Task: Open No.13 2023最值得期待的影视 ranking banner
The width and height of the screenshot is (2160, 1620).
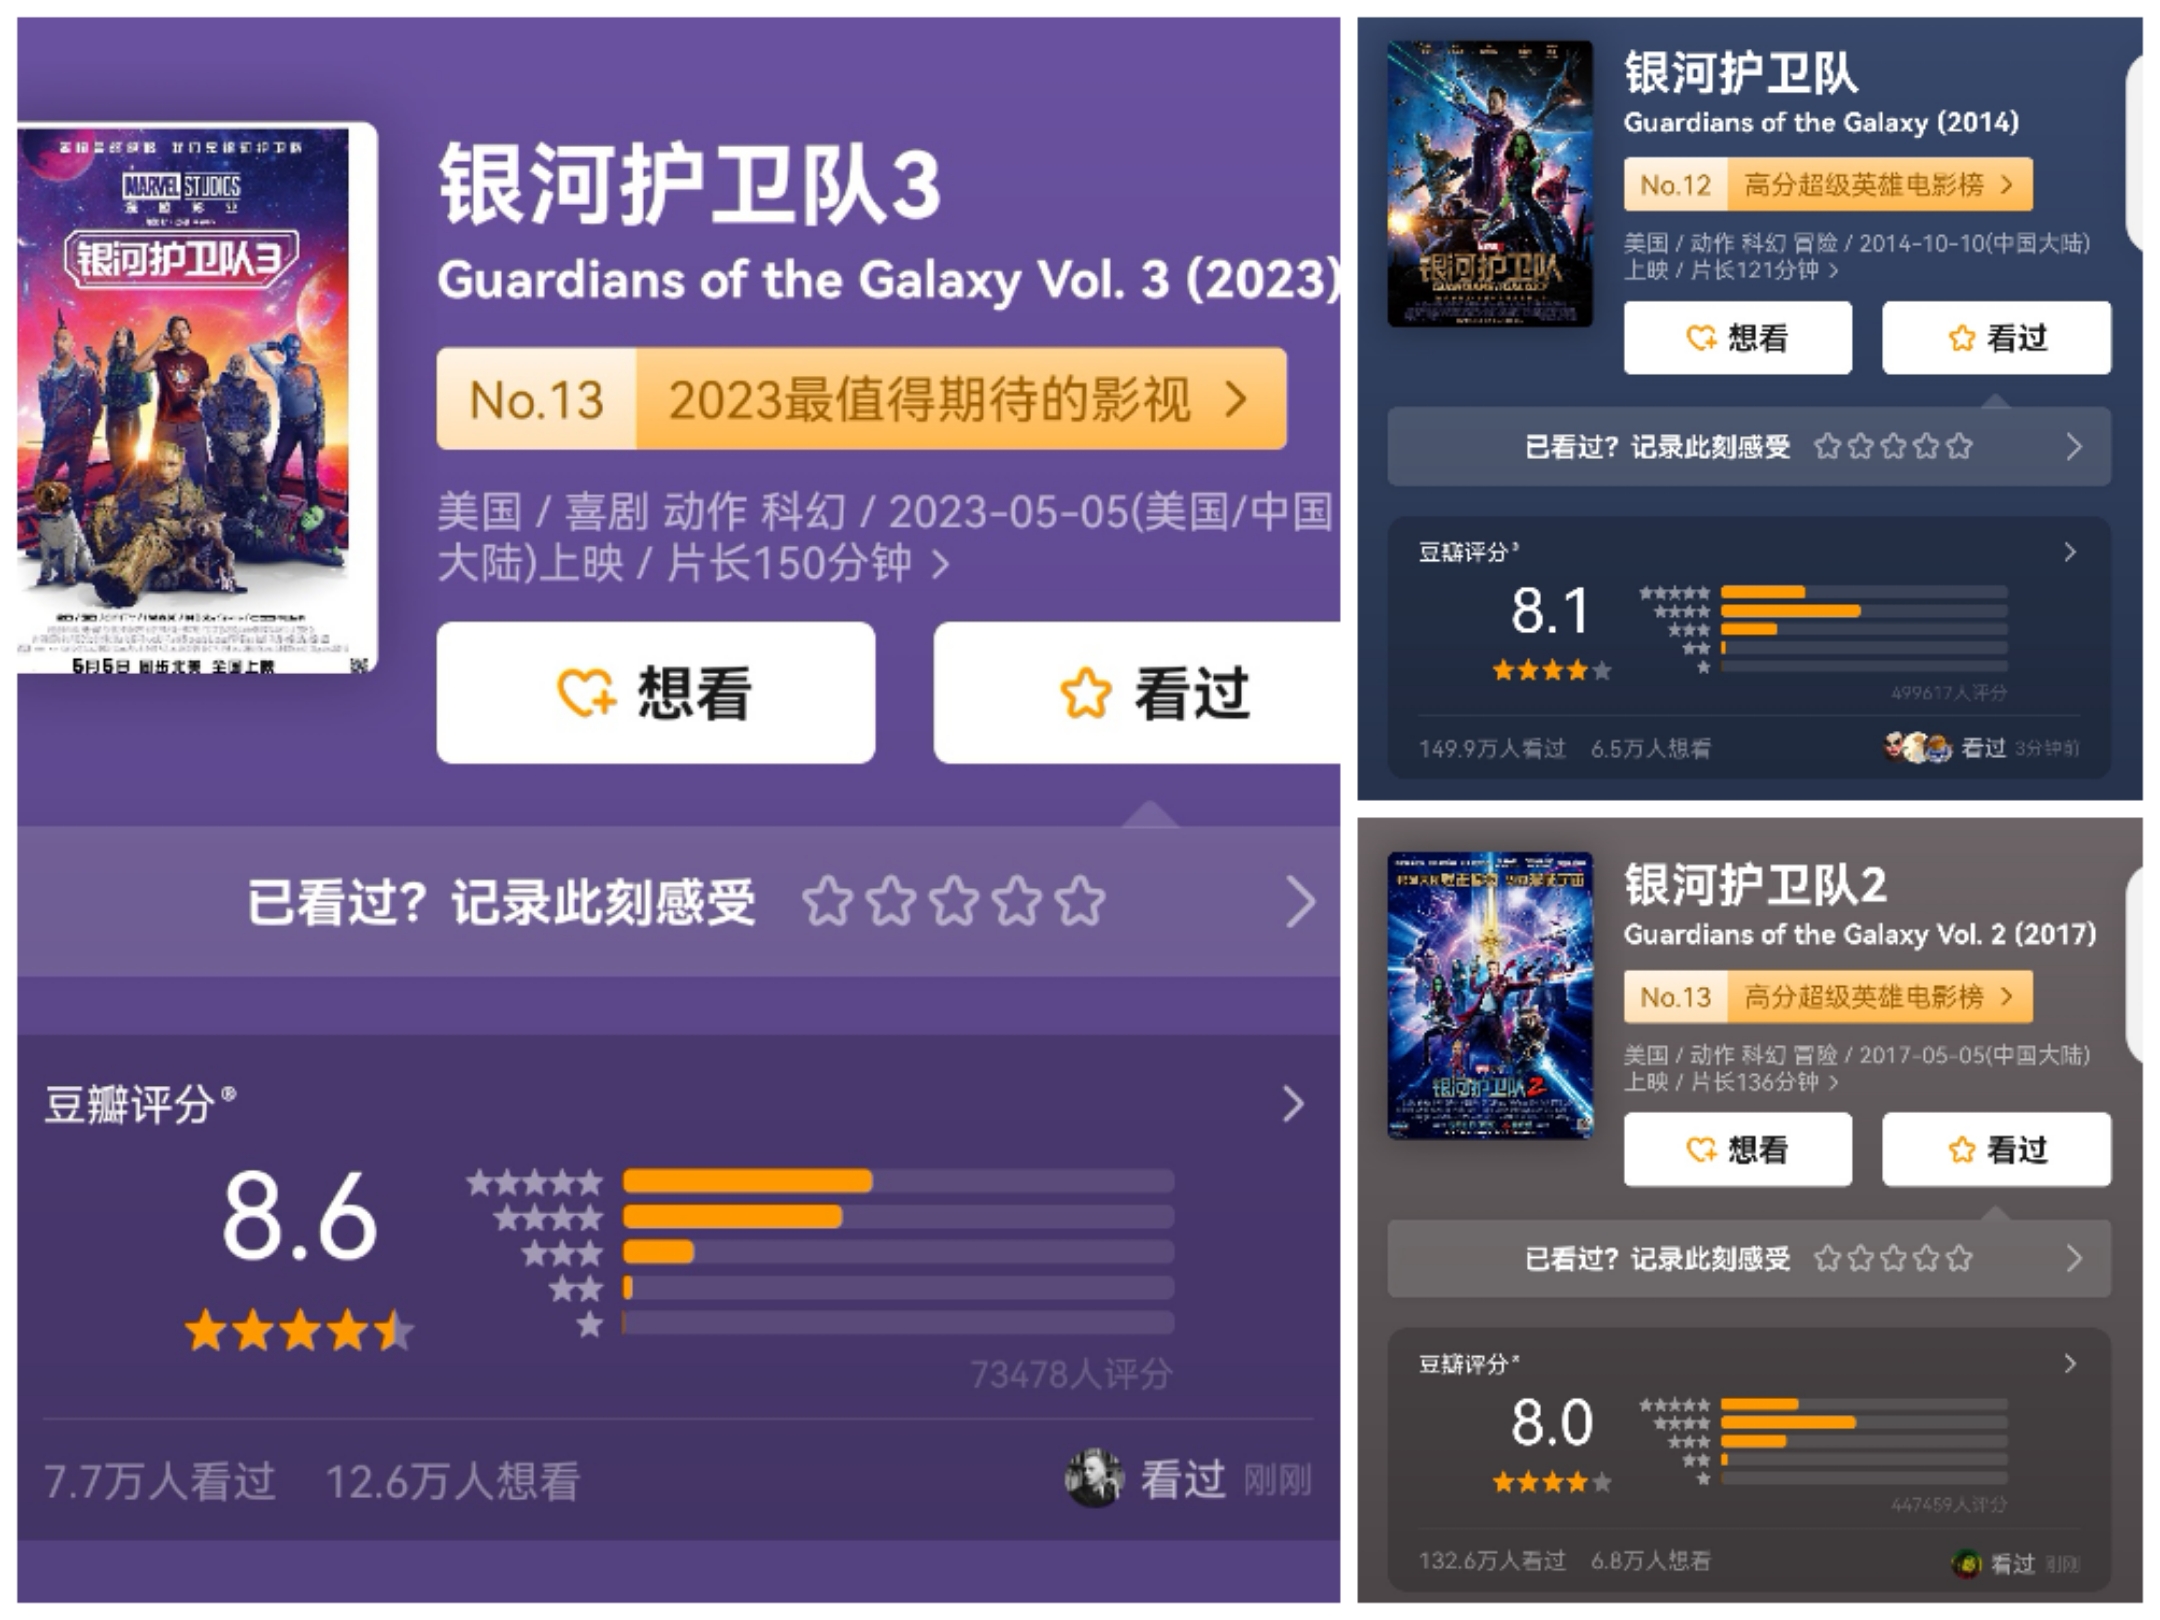Action: tap(861, 399)
